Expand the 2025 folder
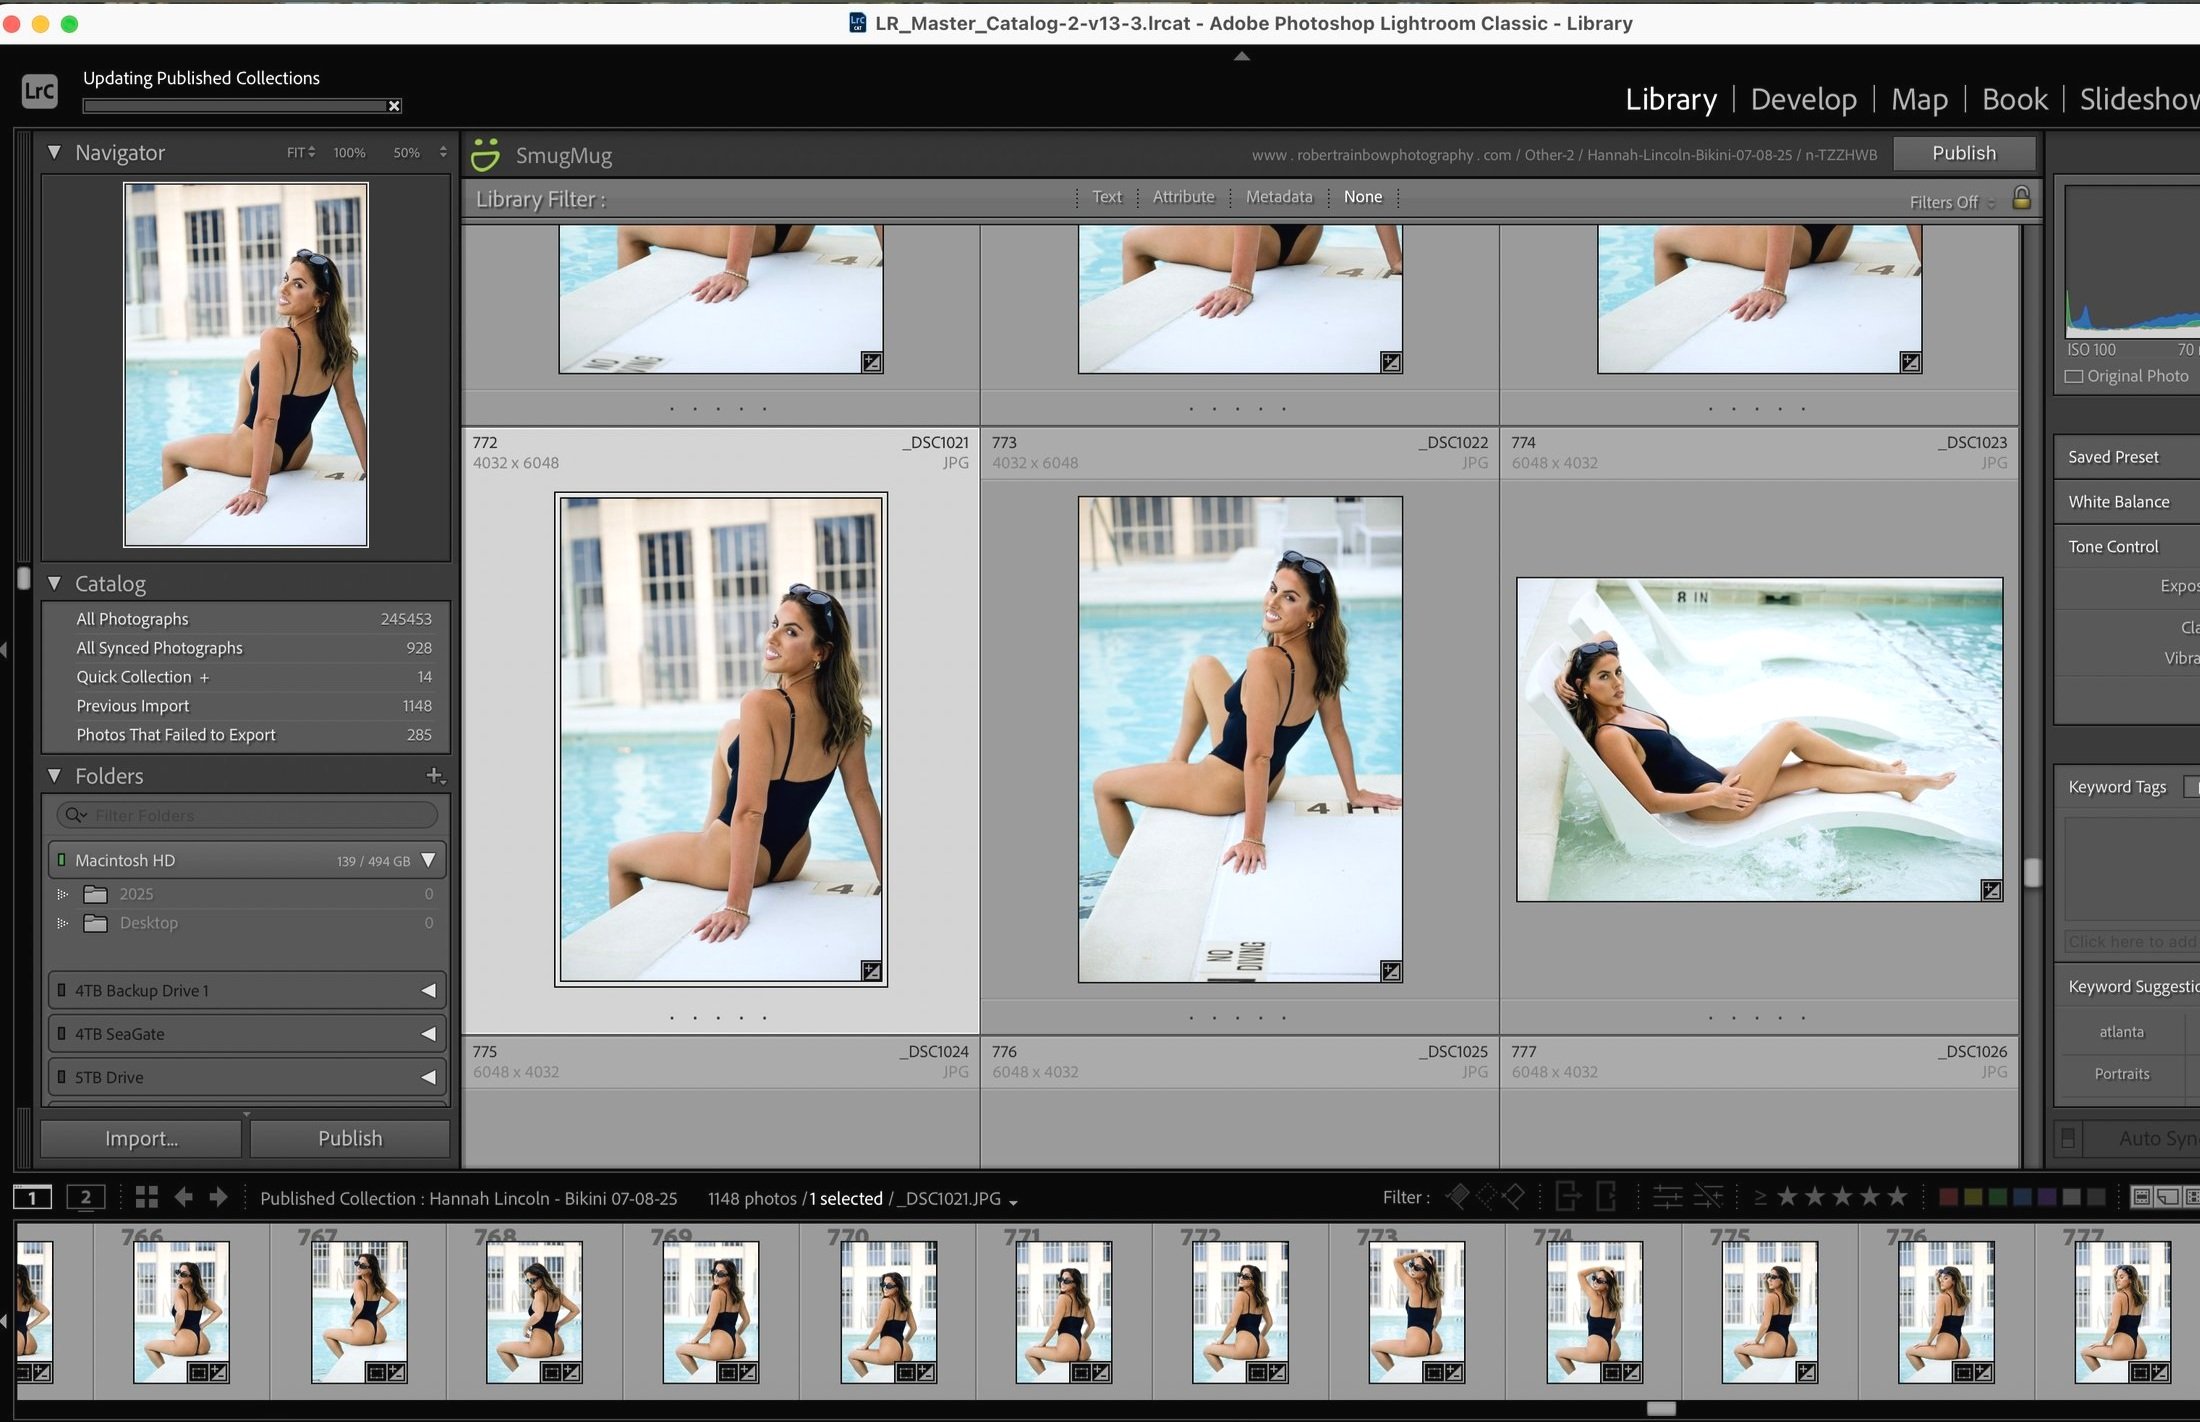The height and width of the screenshot is (1422, 2200). [62, 894]
